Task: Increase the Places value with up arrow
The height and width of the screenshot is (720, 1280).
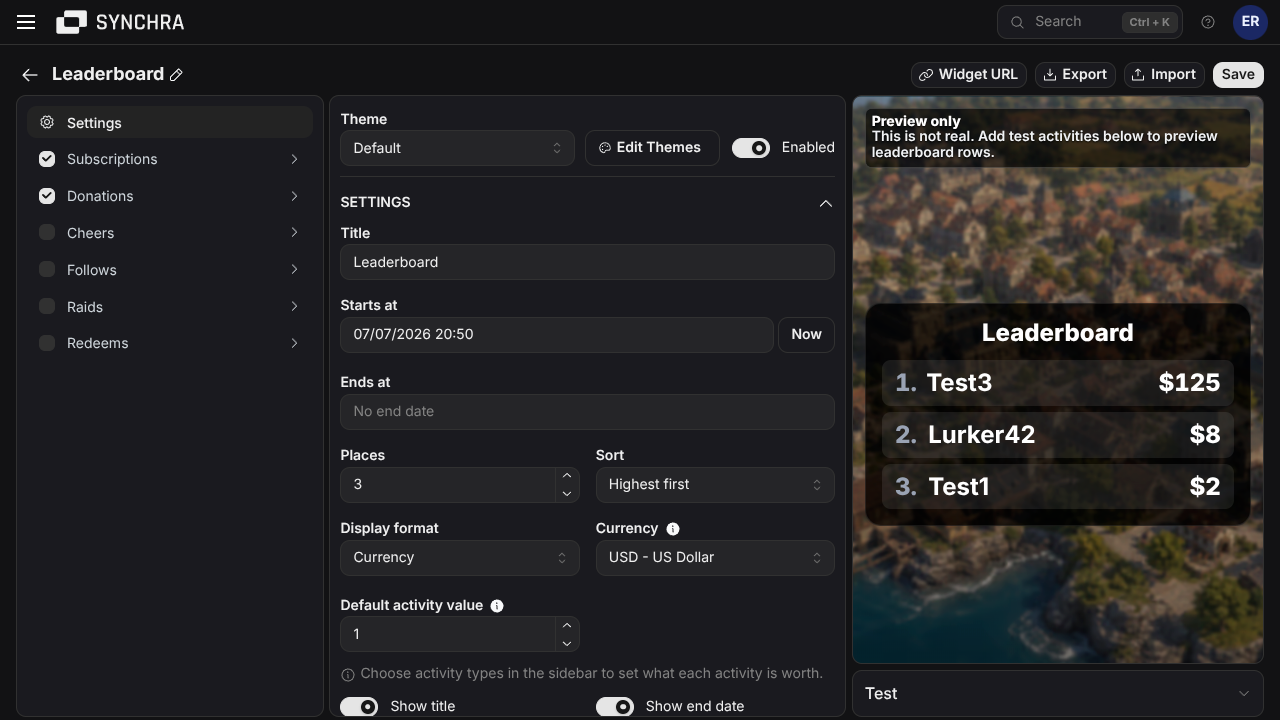Action: tap(567, 476)
